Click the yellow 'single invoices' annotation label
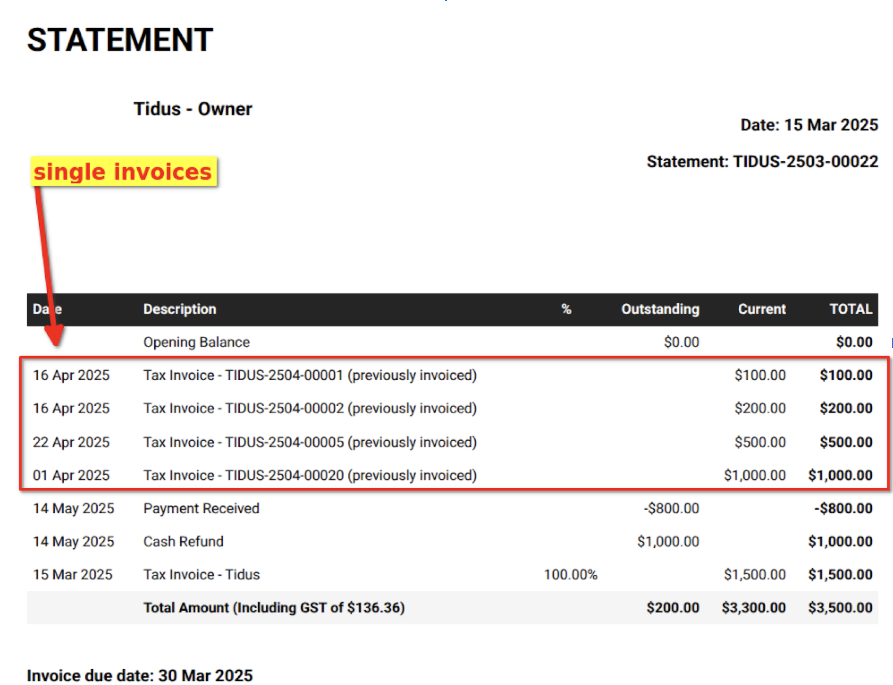Viewport: 893px width, 685px height. click(123, 172)
